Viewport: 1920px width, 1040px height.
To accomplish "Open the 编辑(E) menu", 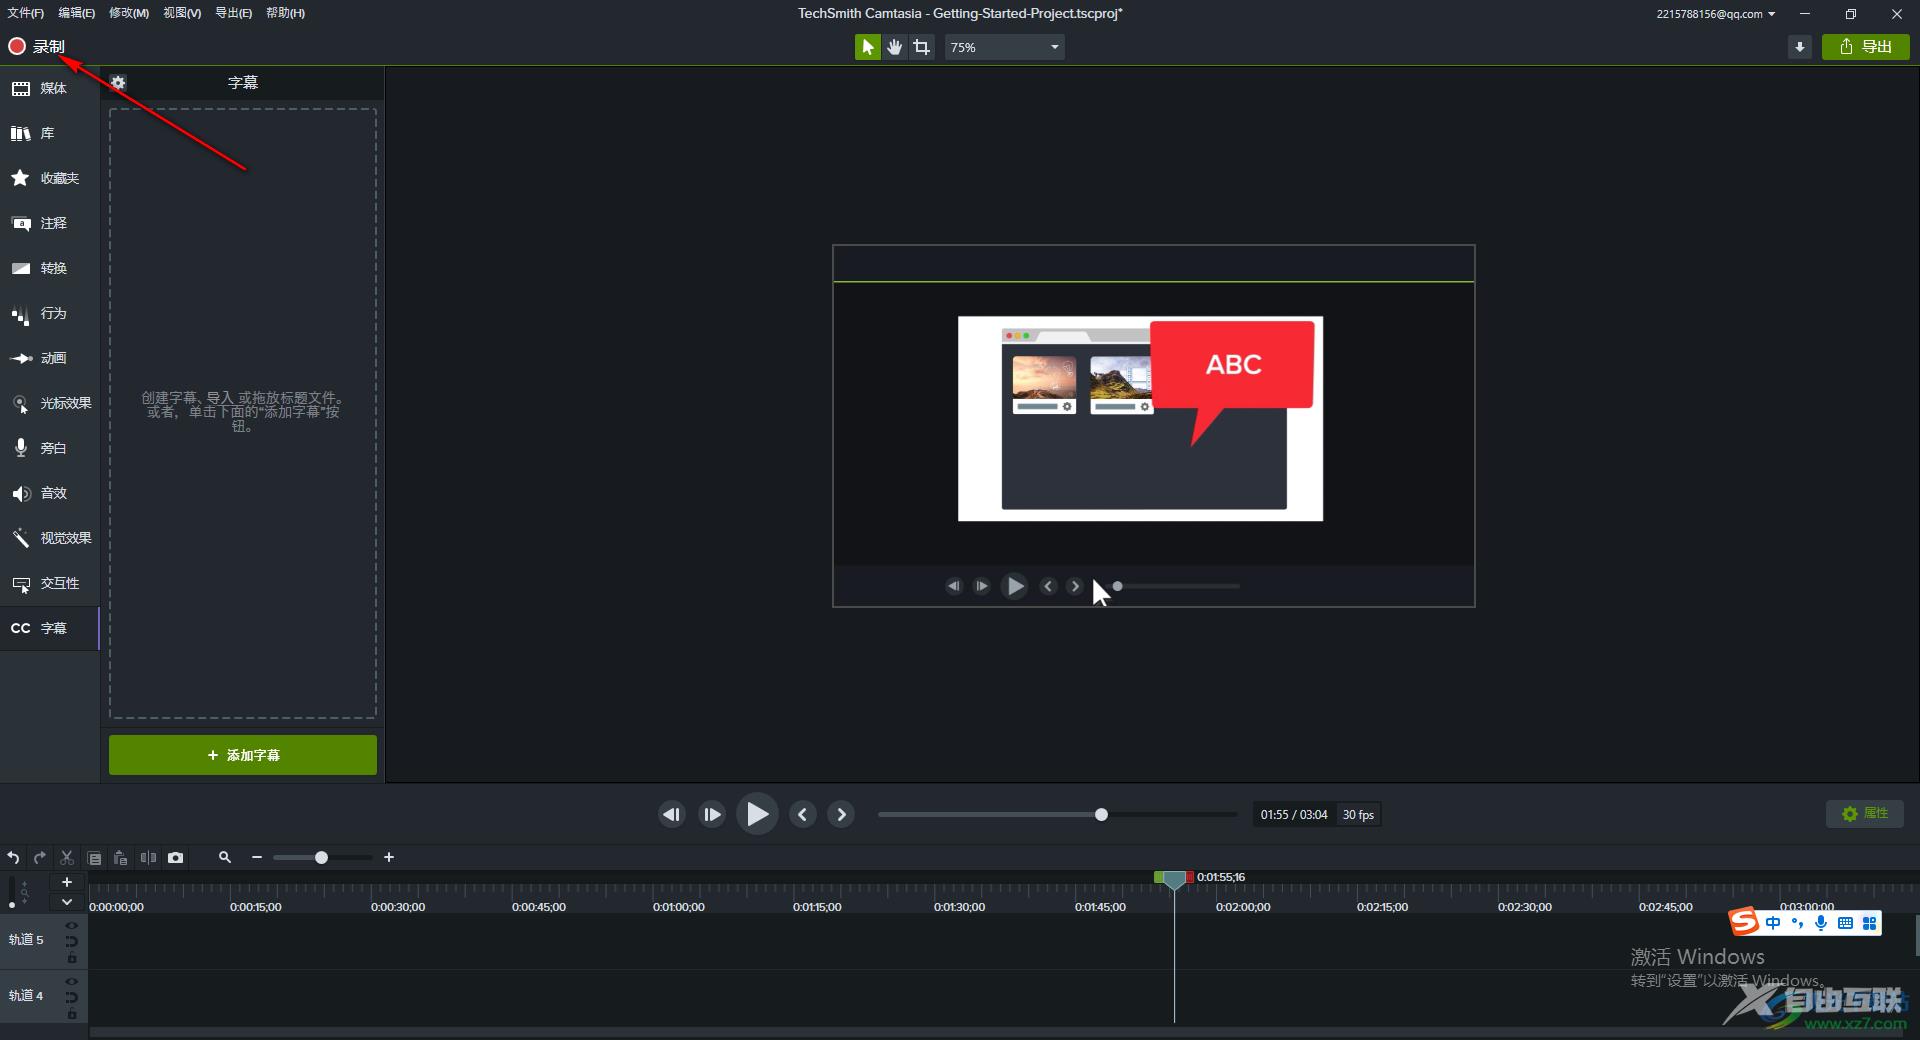I will click(x=77, y=13).
